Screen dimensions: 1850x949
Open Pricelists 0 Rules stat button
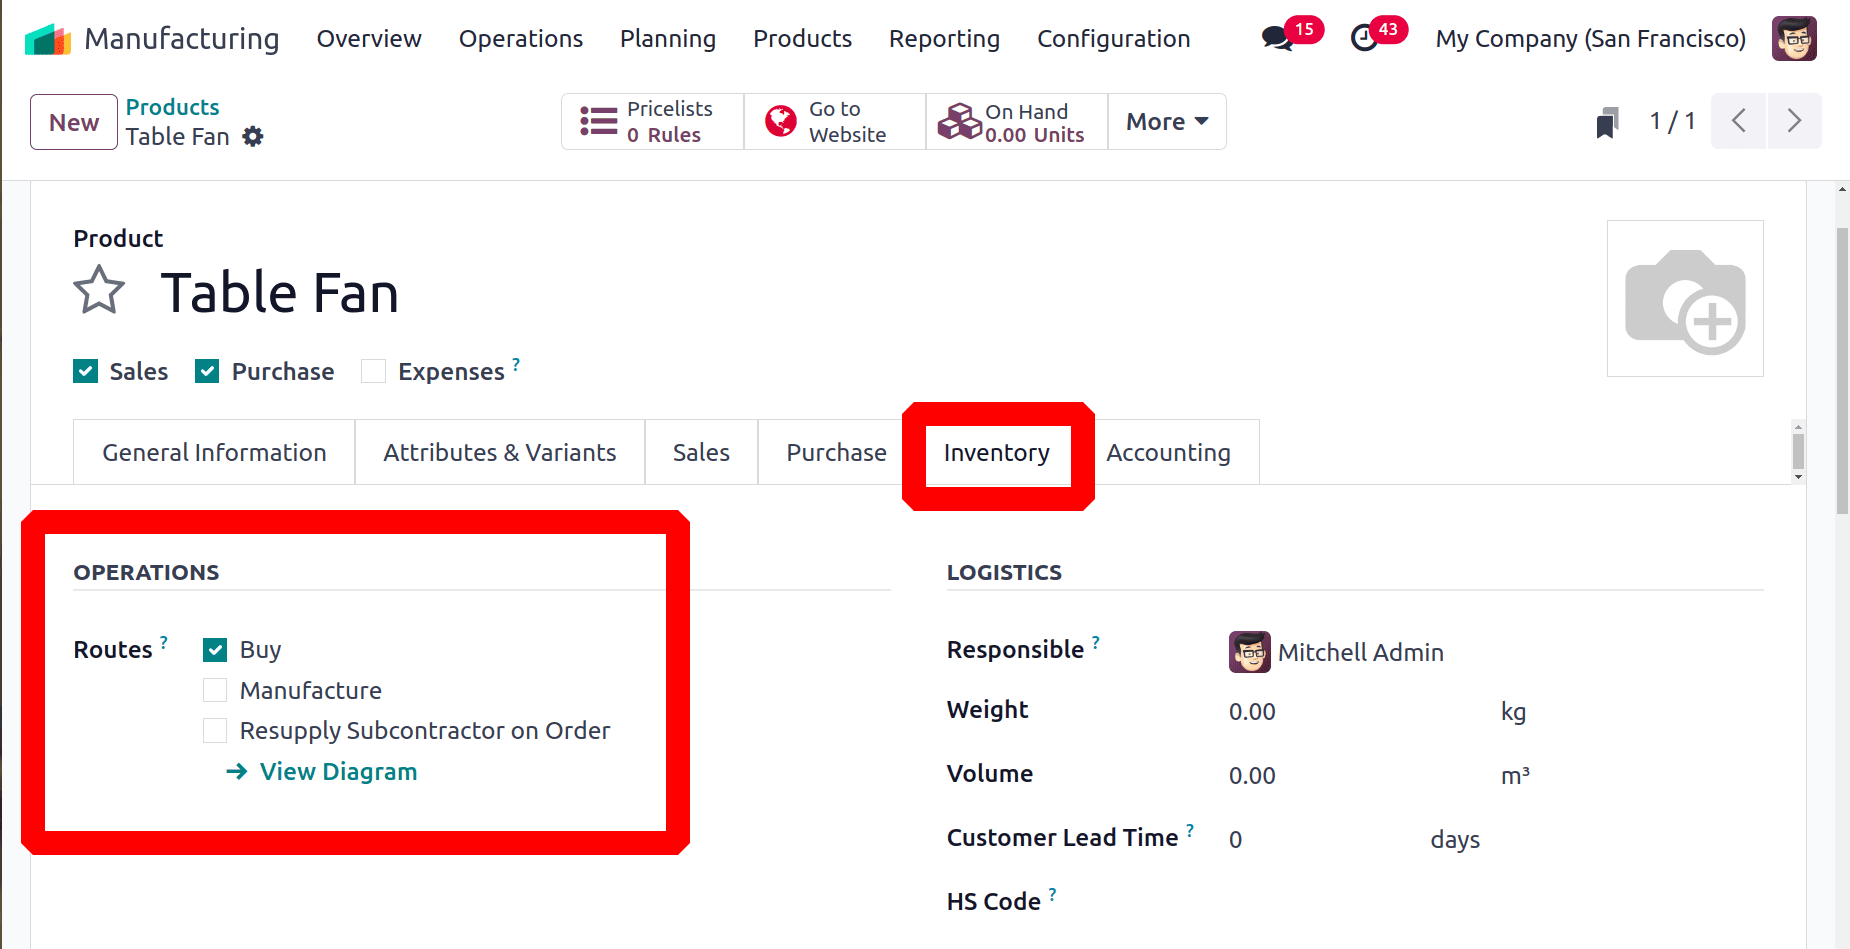[653, 121]
